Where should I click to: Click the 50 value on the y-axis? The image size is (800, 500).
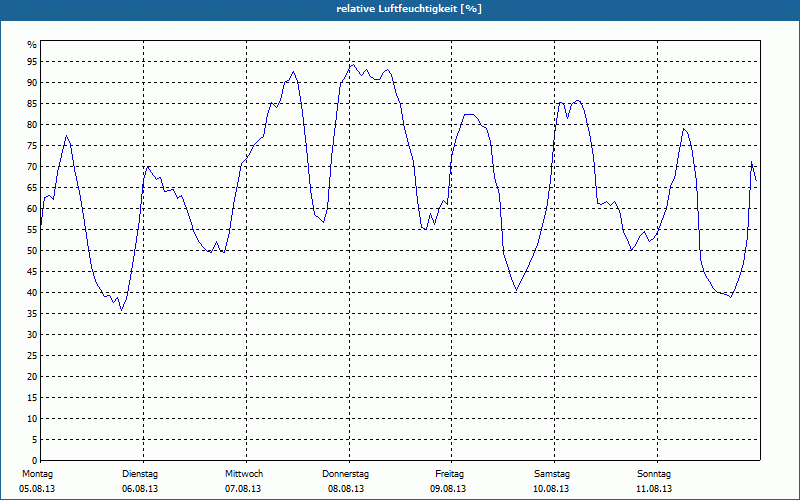[32, 251]
